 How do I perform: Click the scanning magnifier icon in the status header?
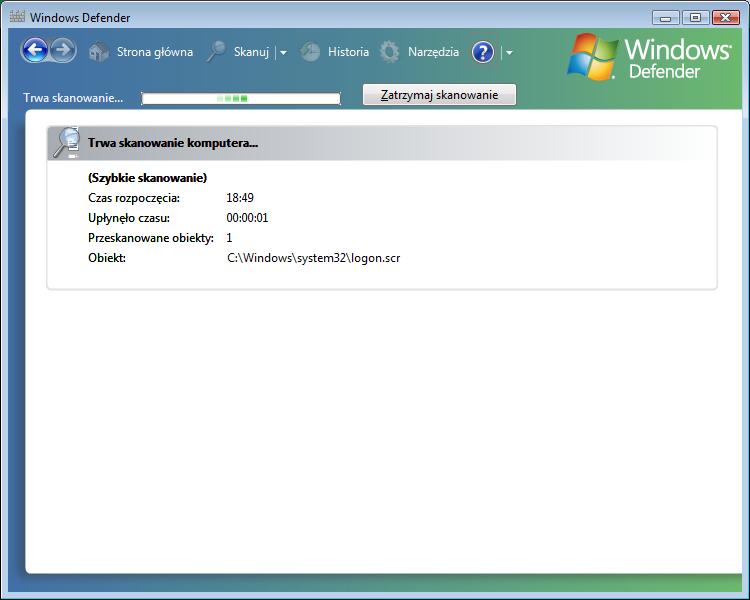[x=66, y=143]
